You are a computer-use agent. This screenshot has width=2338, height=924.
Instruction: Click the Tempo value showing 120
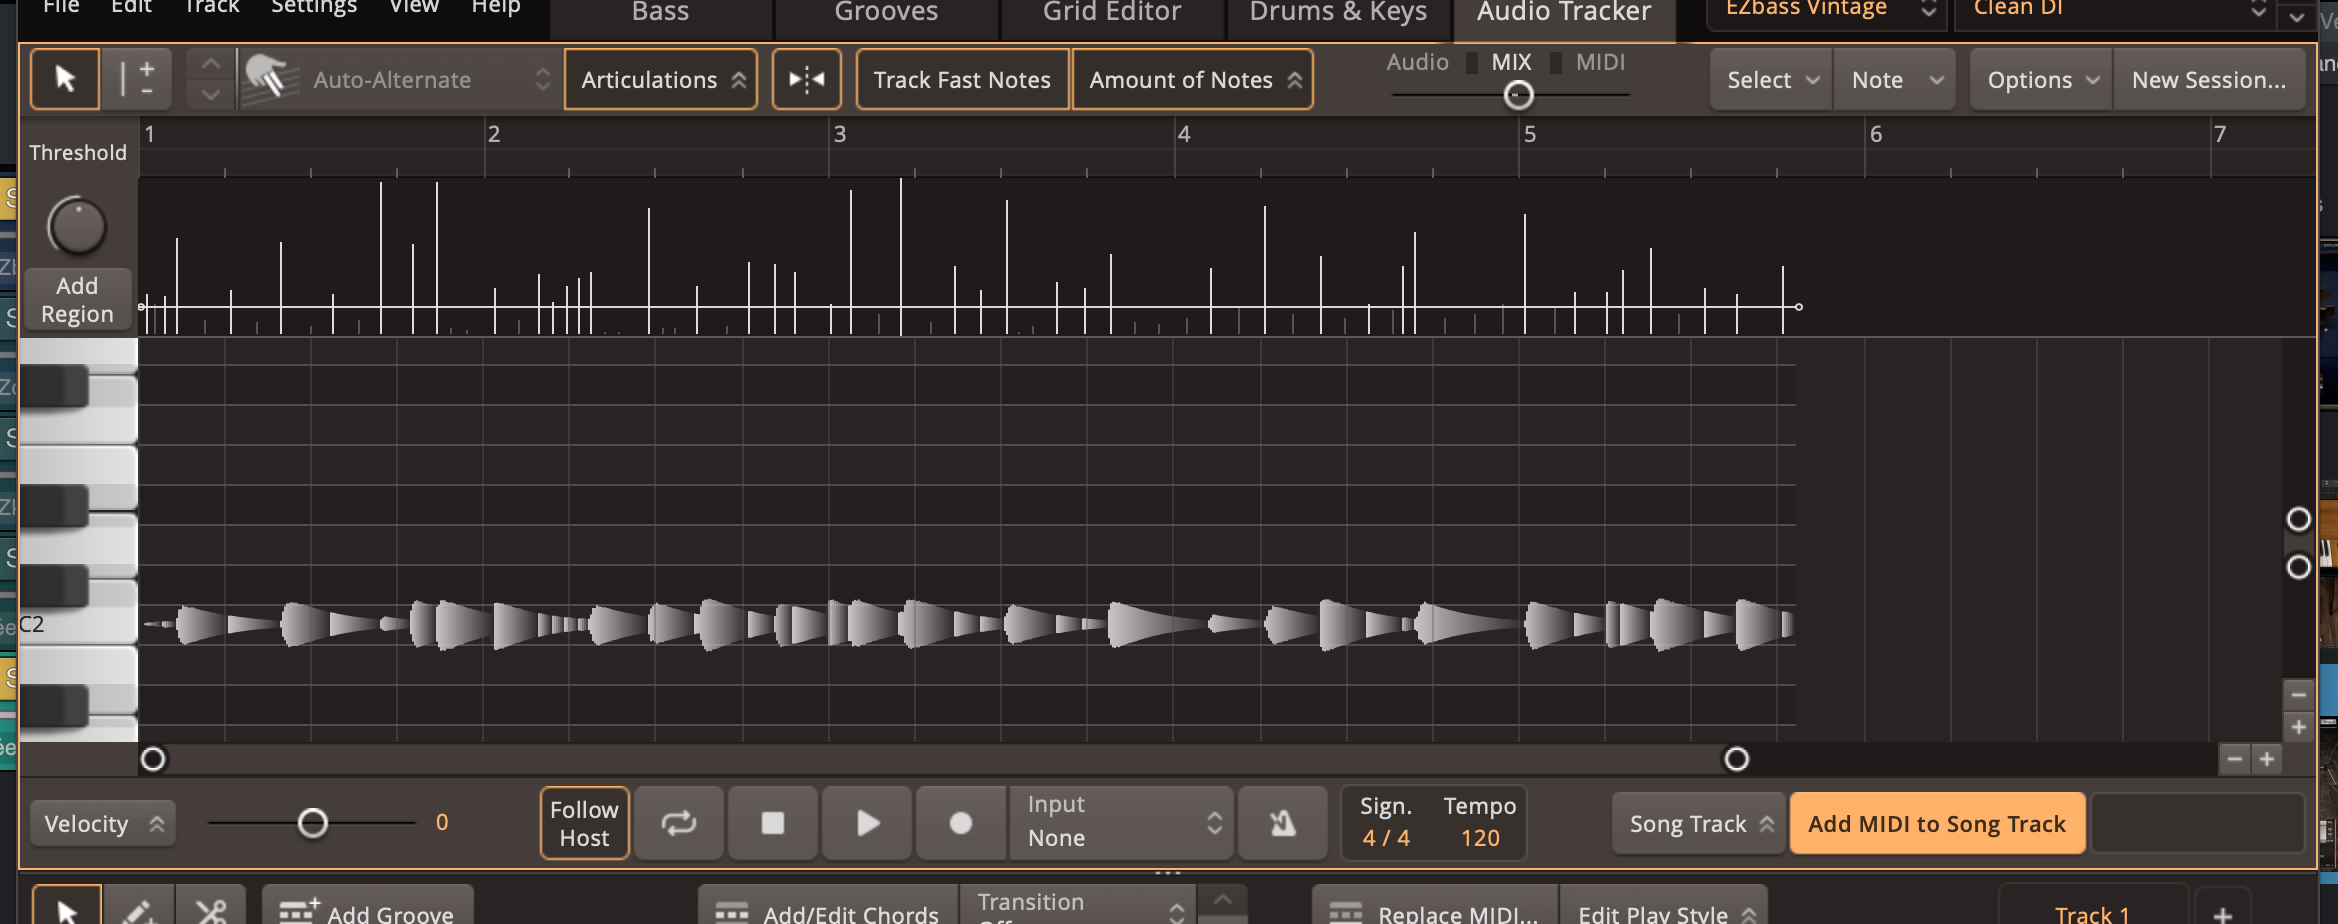click(1478, 838)
